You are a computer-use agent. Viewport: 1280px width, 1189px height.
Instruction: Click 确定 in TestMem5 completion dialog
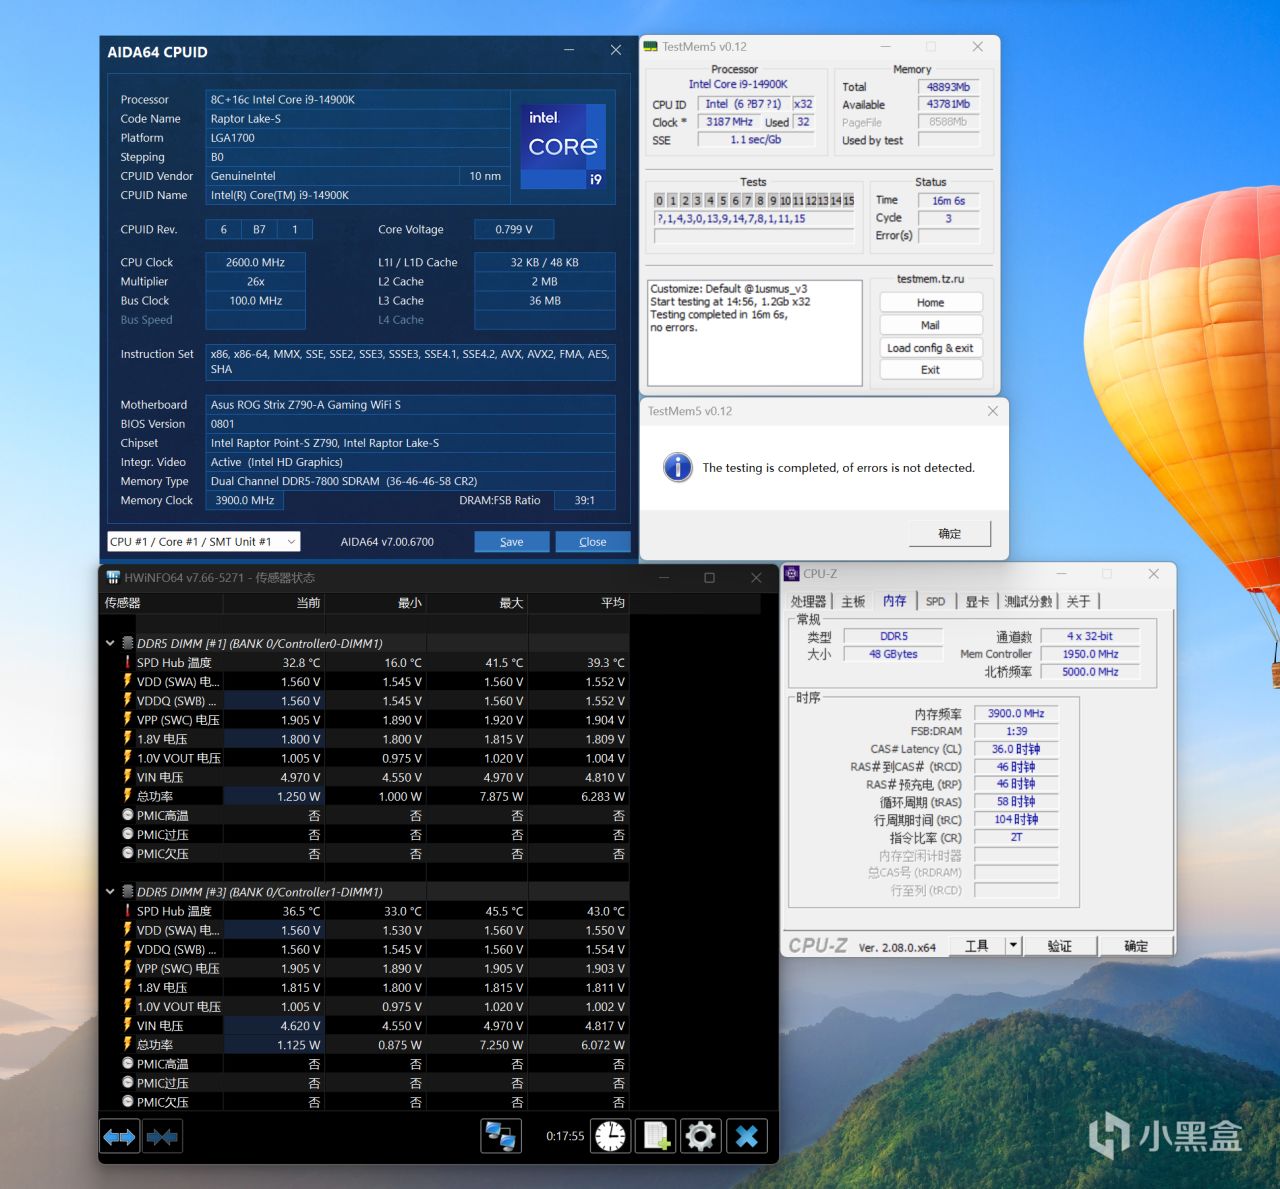[949, 534]
